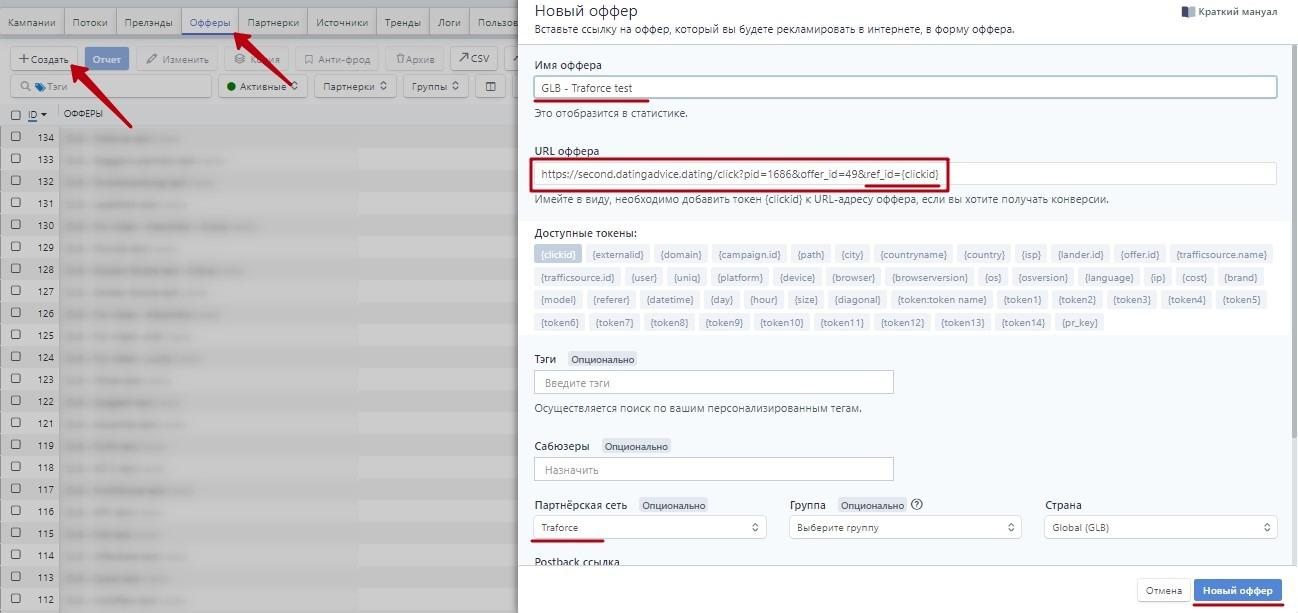Insert the {campaign.id} token

tap(749, 255)
